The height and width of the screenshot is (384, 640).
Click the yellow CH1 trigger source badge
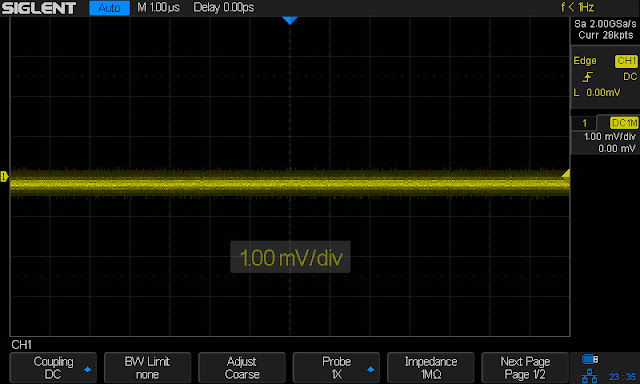[626, 61]
